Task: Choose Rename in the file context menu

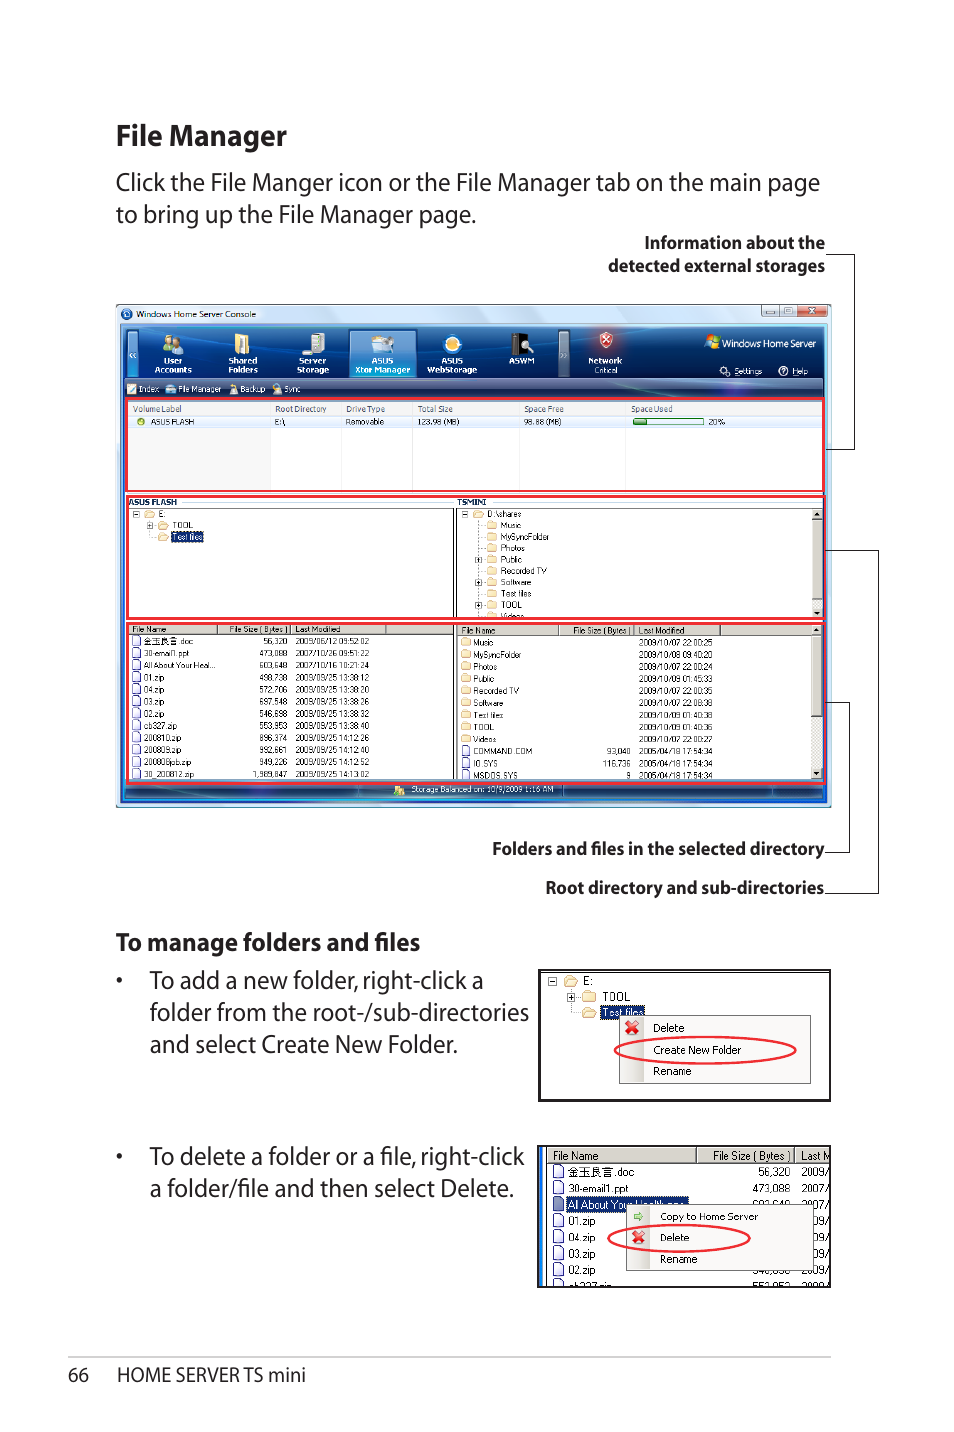Action: click(x=679, y=1259)
